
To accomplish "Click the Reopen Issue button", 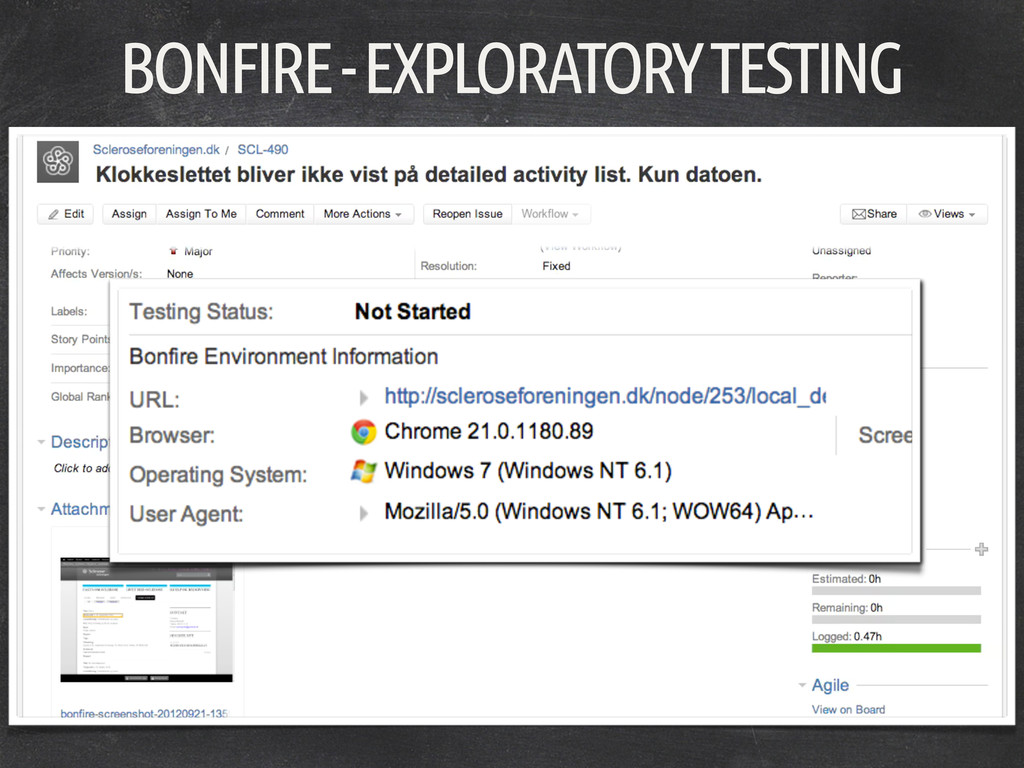I will pyautogui.click(x=468, y=214).
